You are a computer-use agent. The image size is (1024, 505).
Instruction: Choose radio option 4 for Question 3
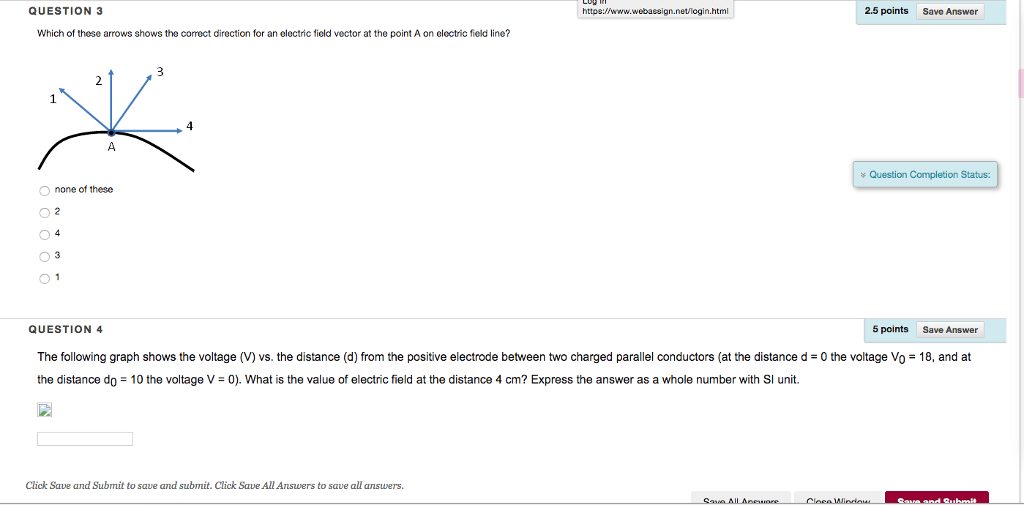click(44, 235)
